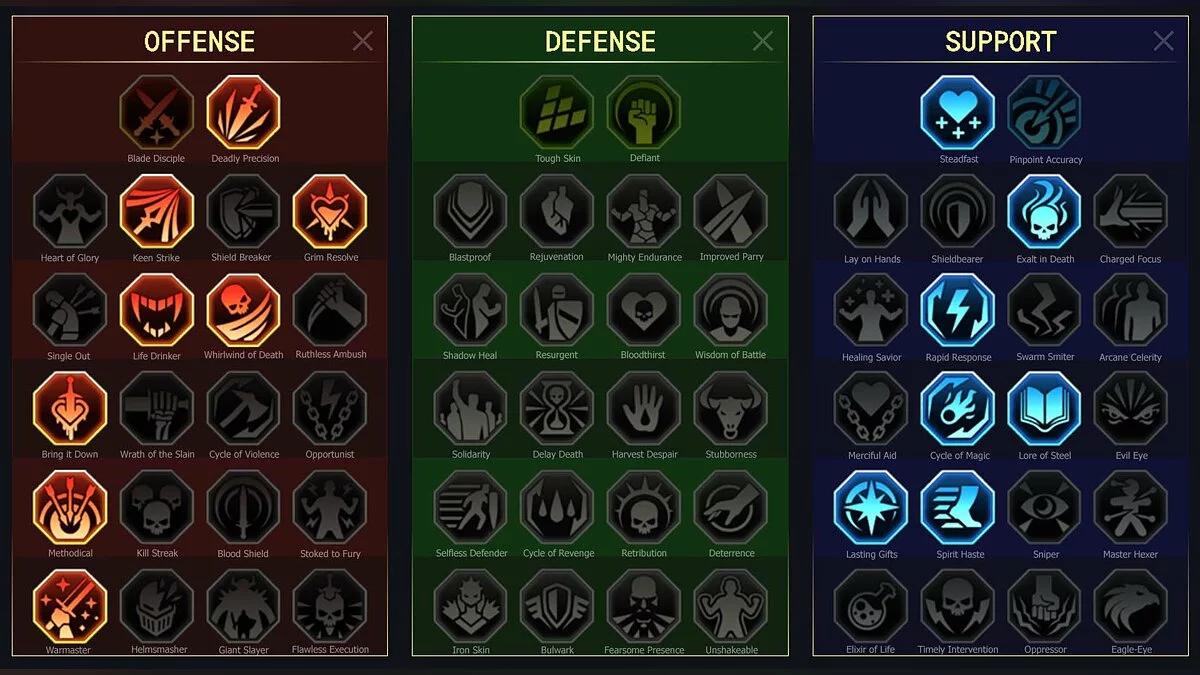This screenshot has width=1200, height=675.
Task: Choose the Keen Strike mastery
Action: (x=156, y=211)
